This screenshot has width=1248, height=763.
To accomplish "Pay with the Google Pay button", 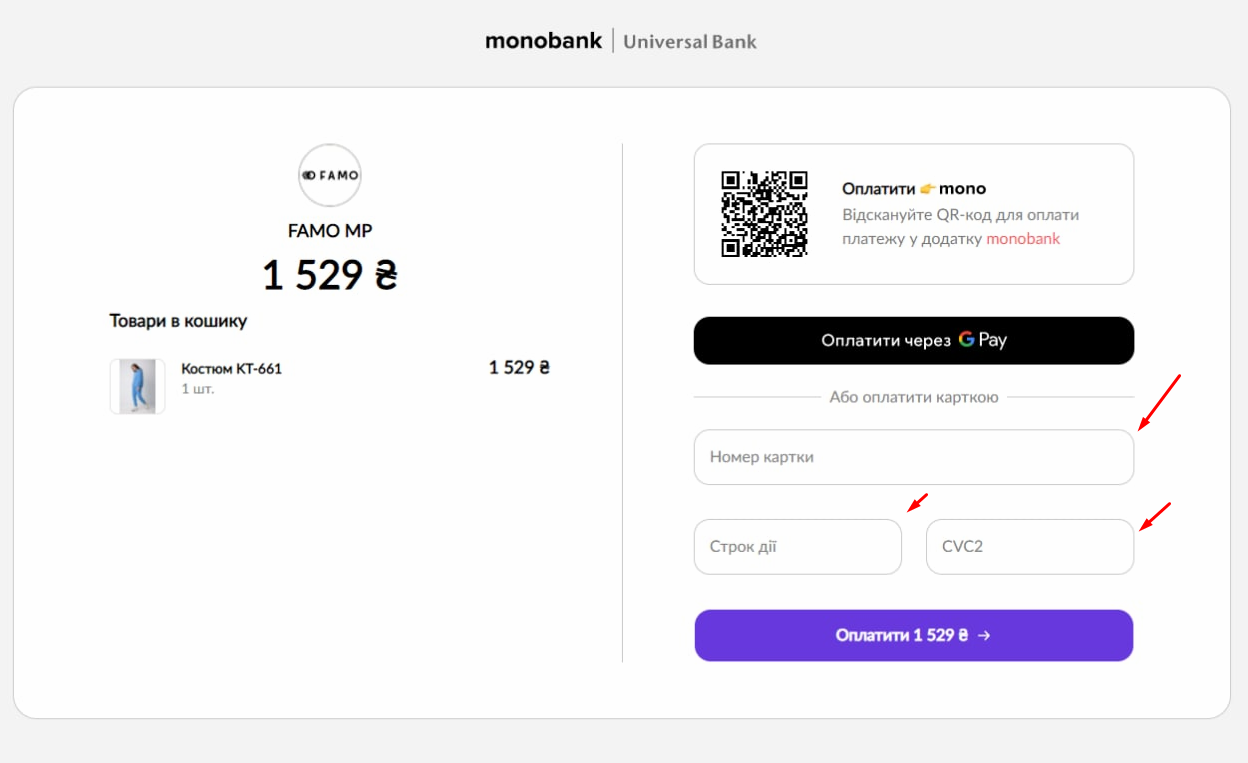I will (913, 340).
